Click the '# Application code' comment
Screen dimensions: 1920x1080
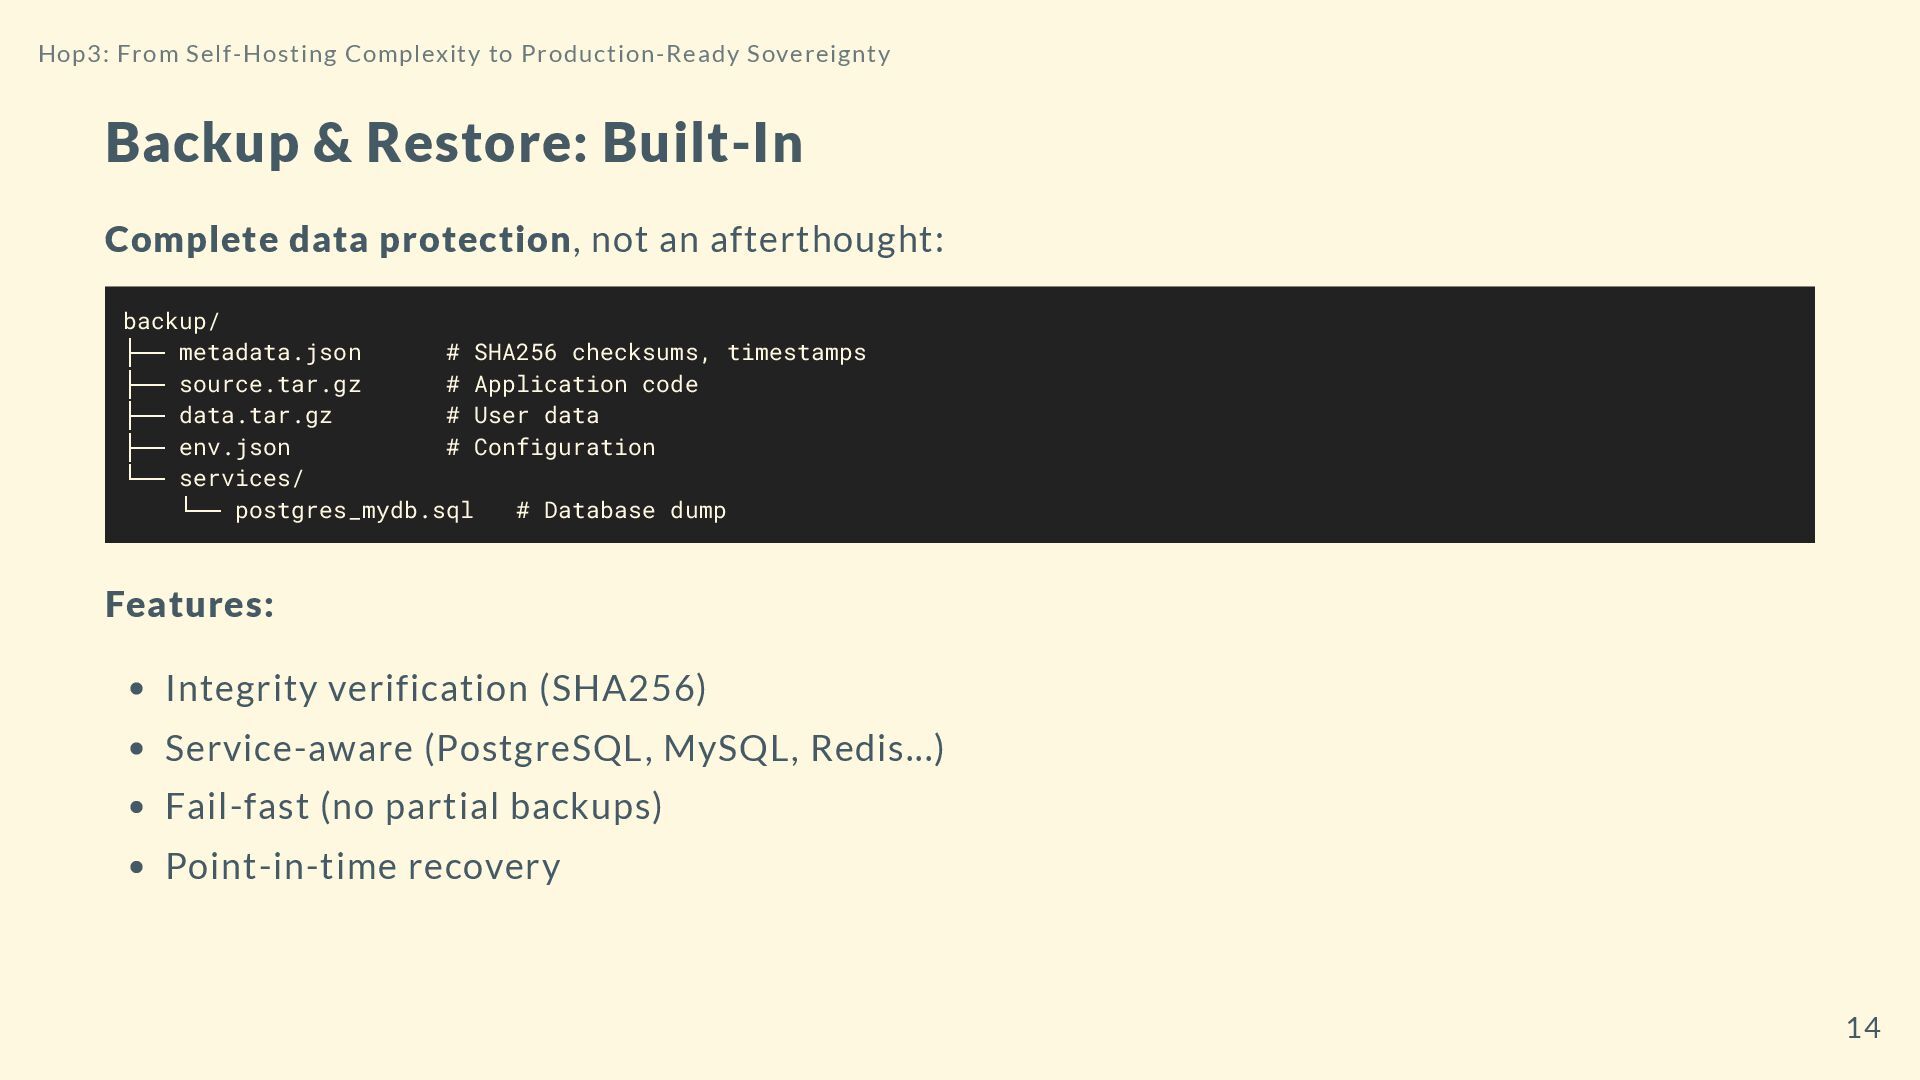[x=572, y=385]
